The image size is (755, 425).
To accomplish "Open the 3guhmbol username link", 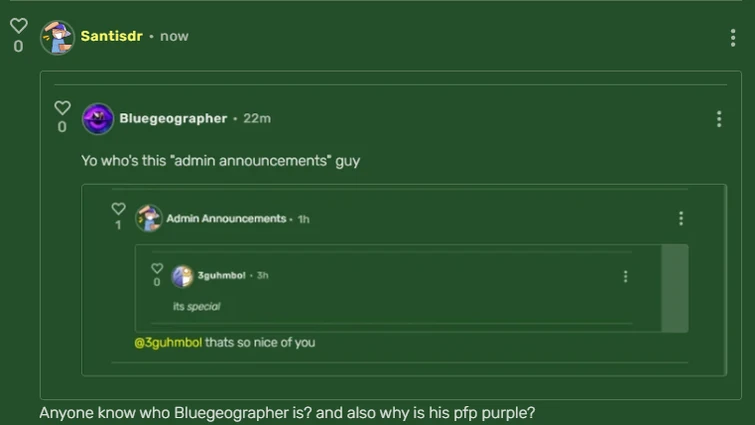I will pos(221,275).
